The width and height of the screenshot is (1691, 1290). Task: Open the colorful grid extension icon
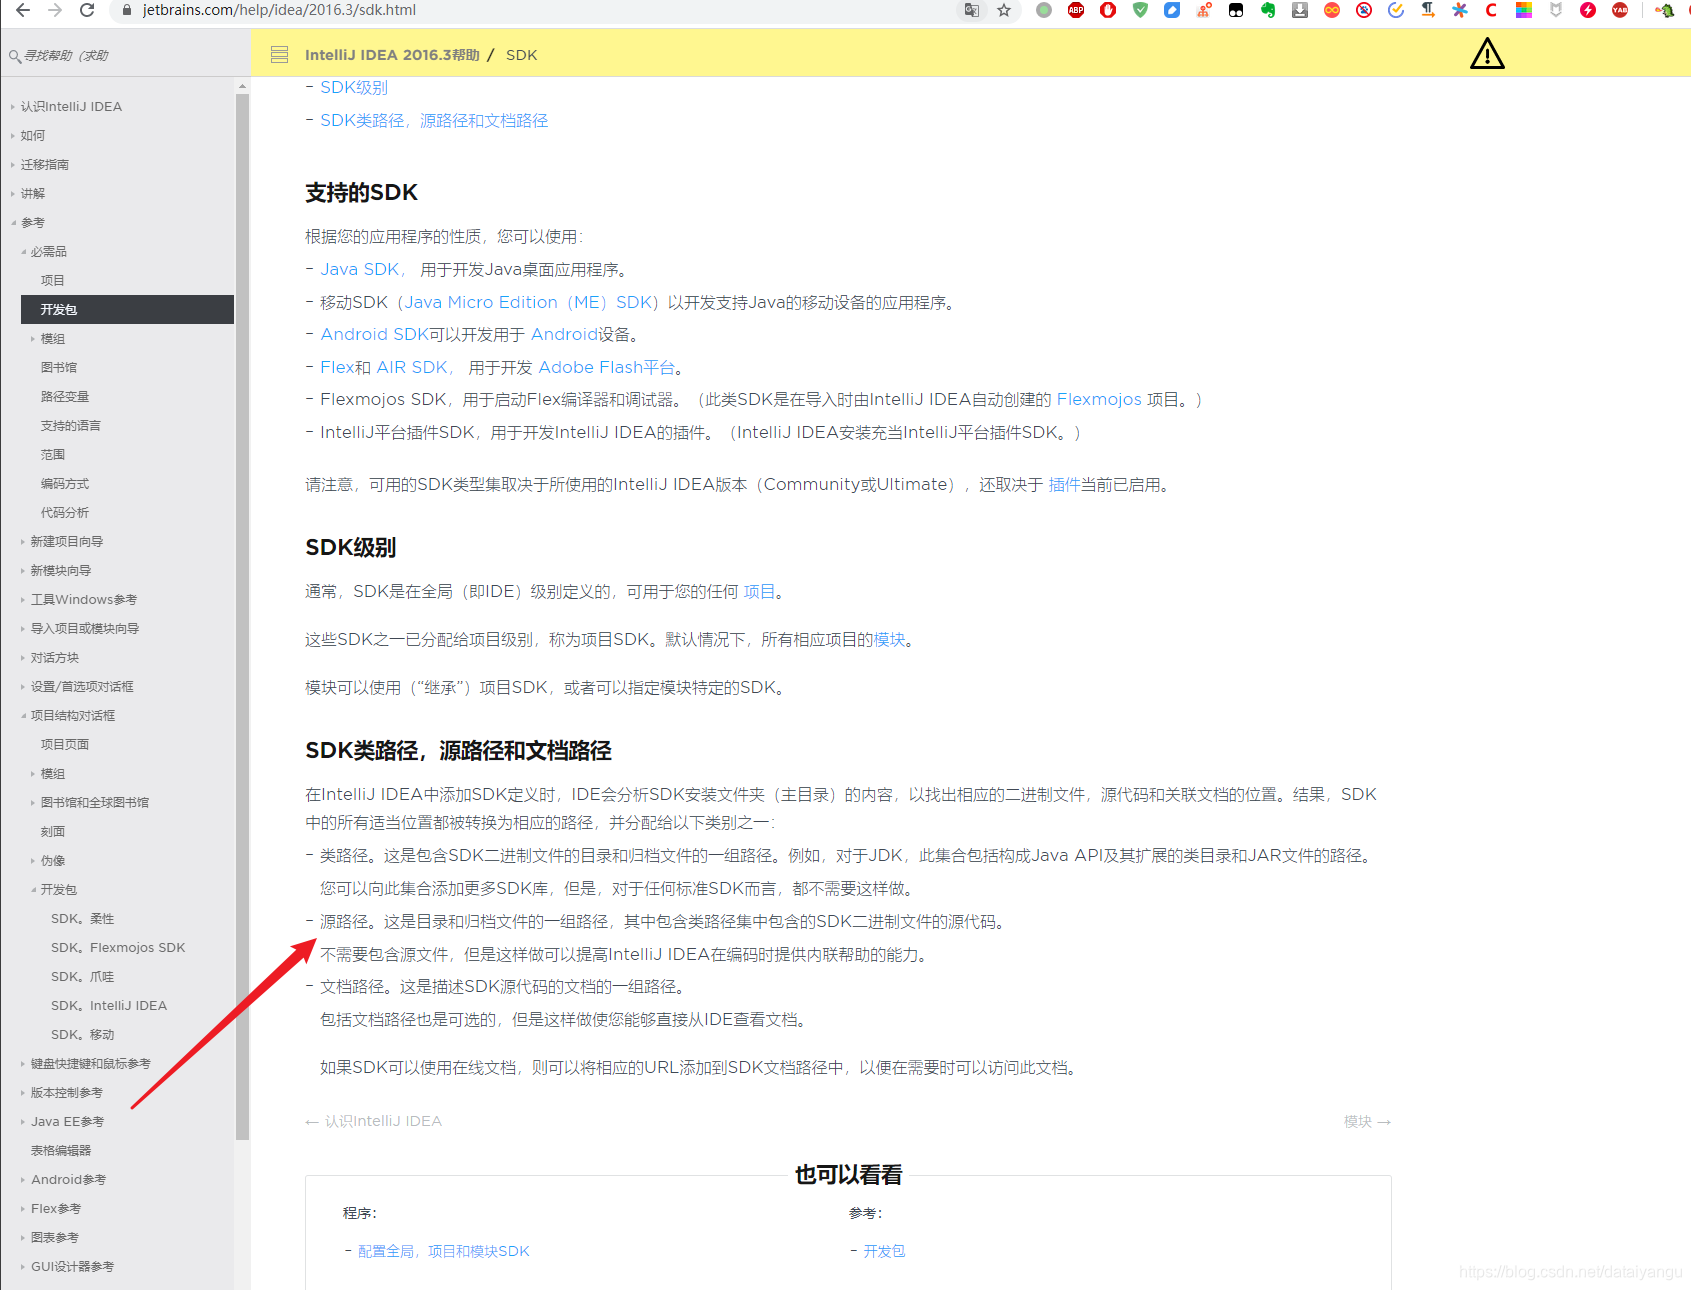click(1524, 10)
